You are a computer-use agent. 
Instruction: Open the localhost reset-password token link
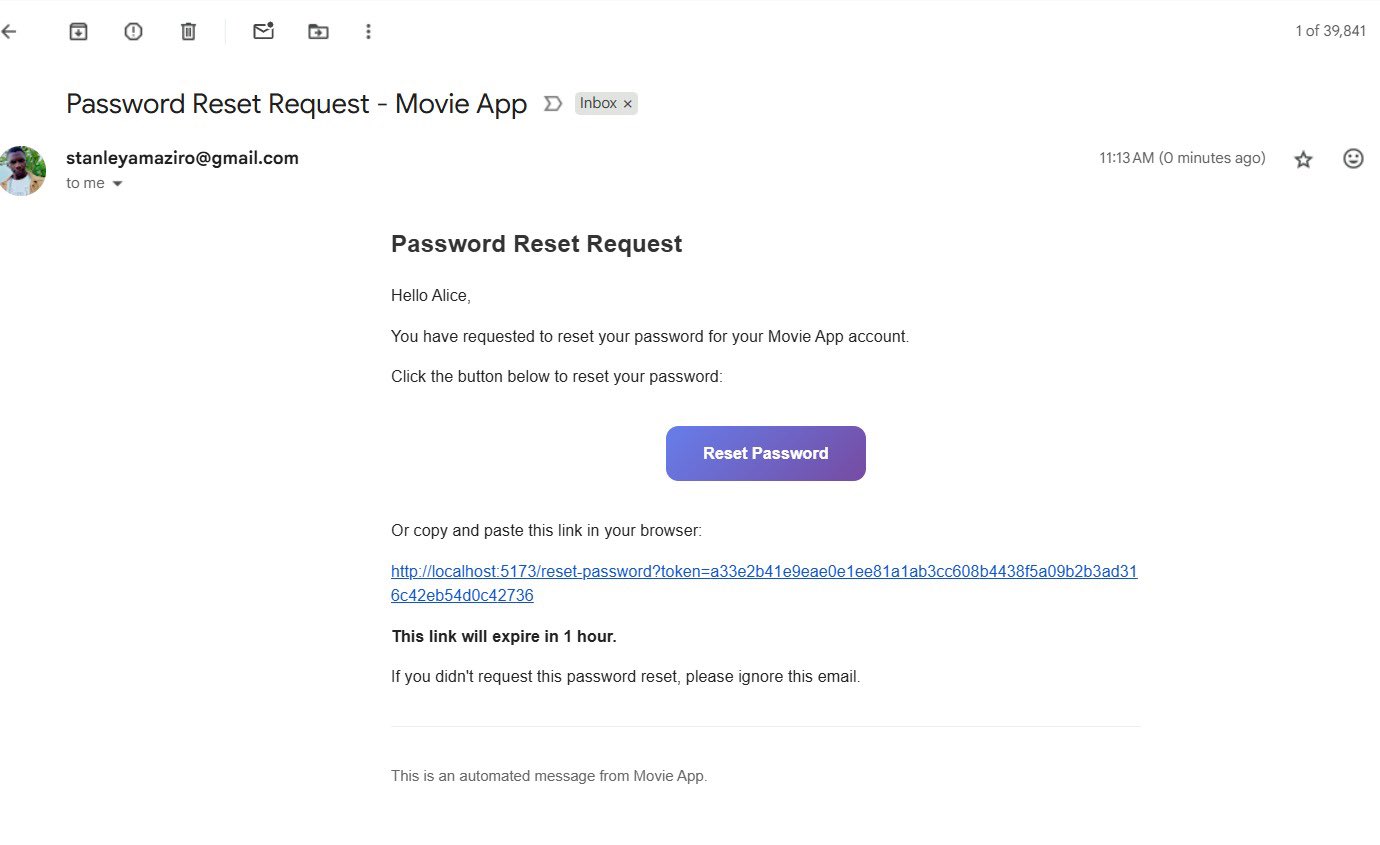tap(763, 572)
